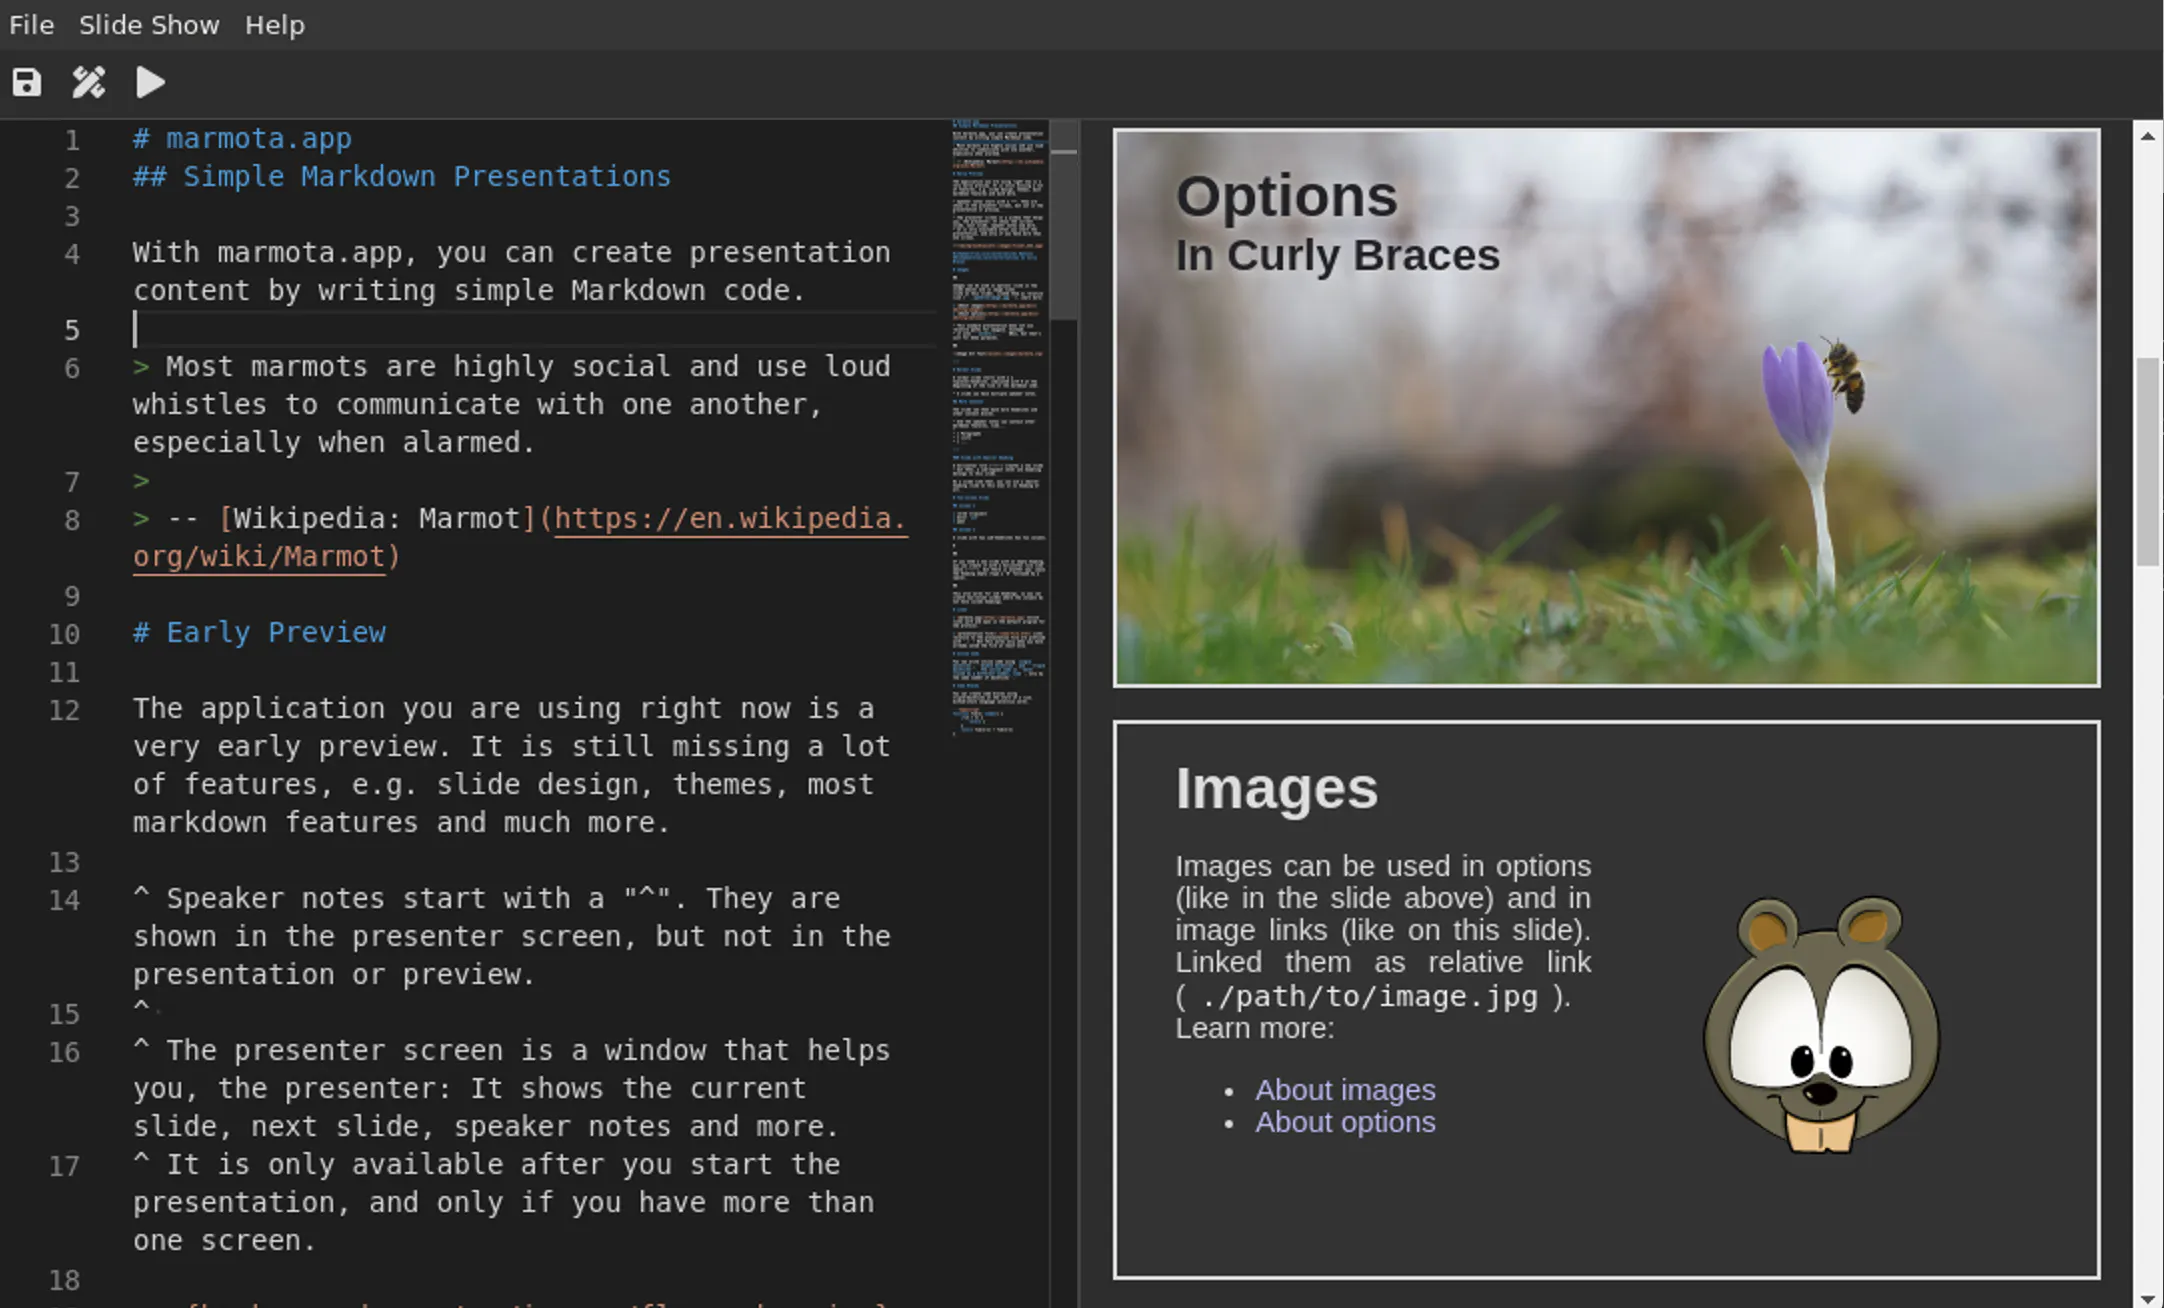
Task: Click the '# marmota.app' heading line
Action: (242, 138)
